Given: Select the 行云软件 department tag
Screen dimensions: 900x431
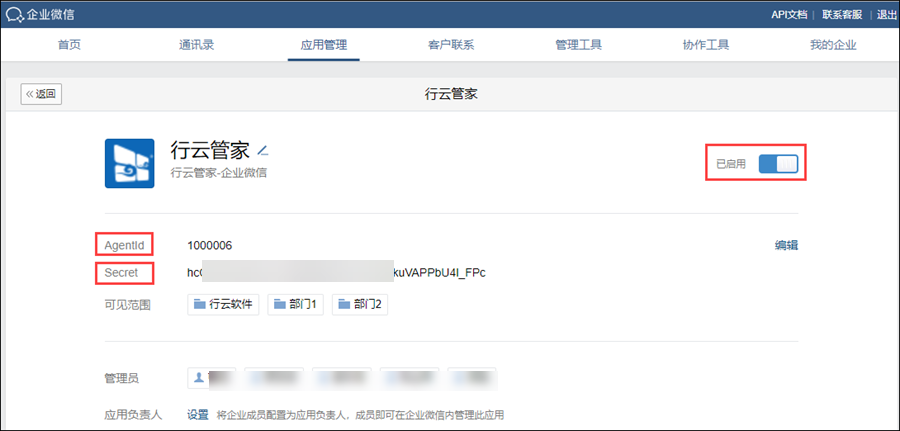Looking at the screenshot, I should [x=223, y=305].
